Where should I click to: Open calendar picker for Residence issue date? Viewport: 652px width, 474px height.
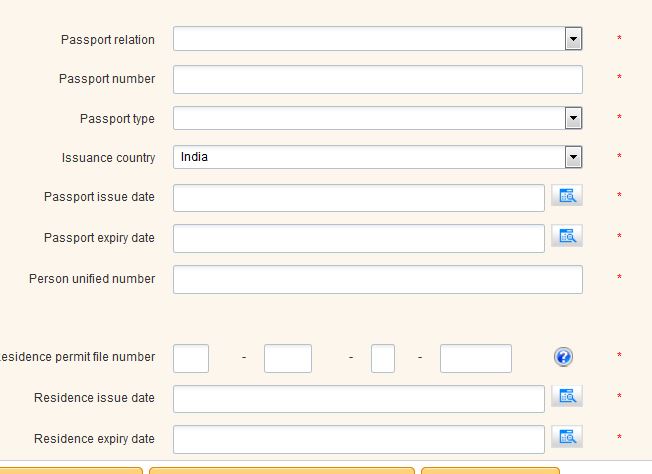[567, 397]
